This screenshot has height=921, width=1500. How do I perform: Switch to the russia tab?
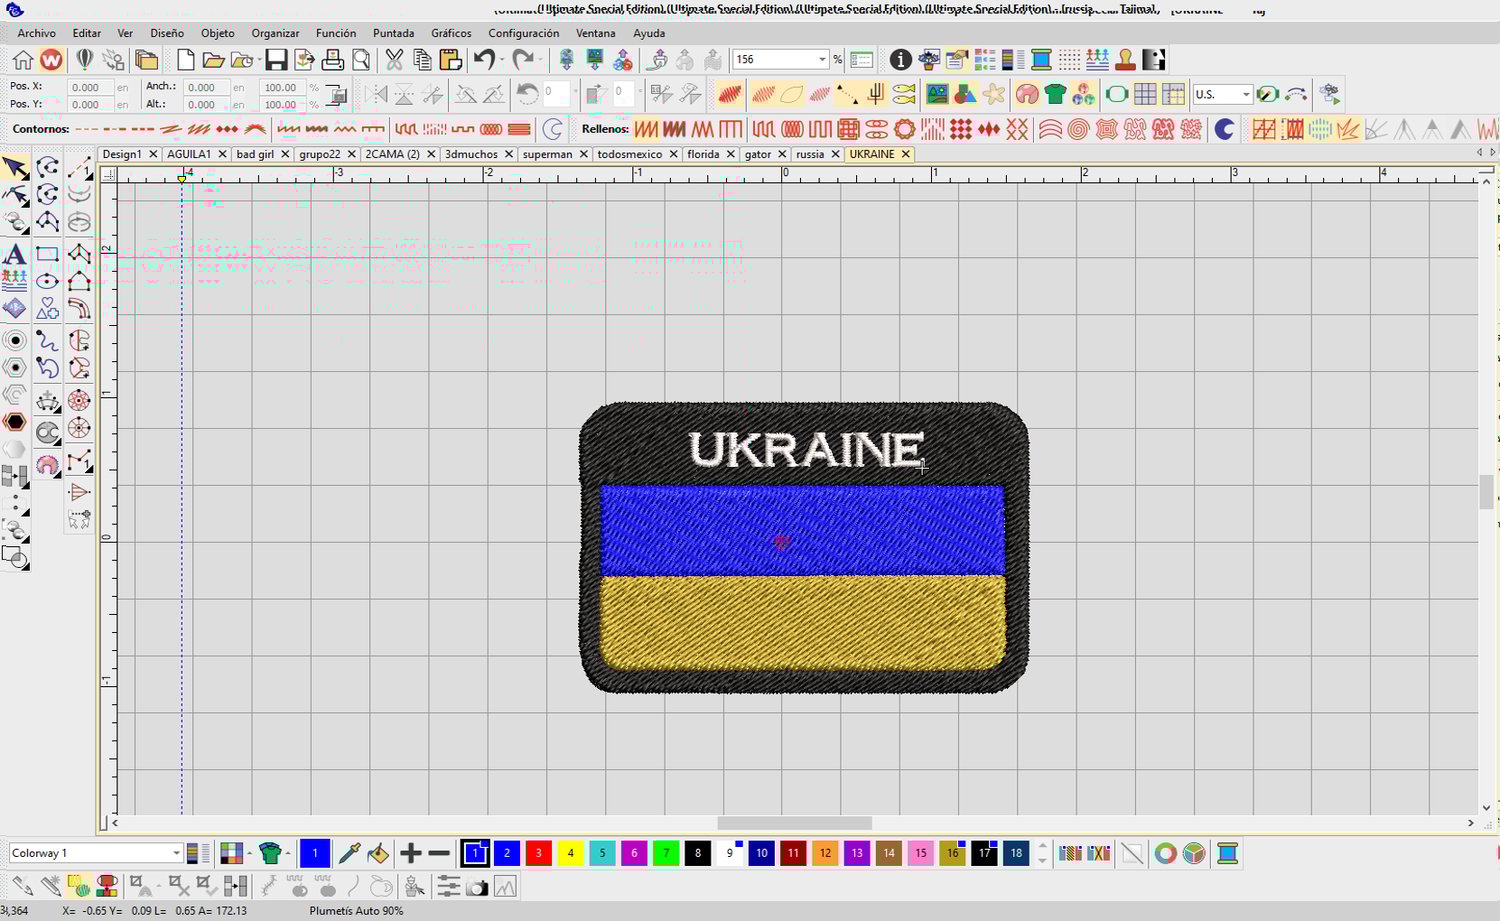coord(810,154)
